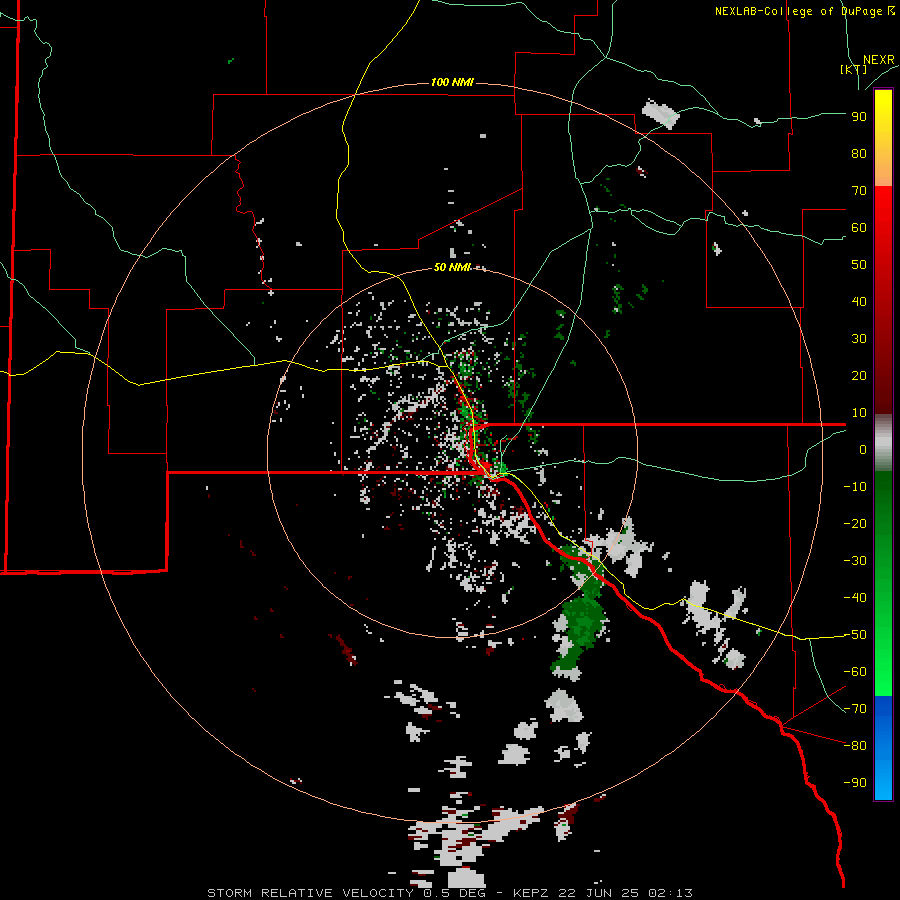Click the -20 knots scale label
The width and height of the screenshot is (900, 900).
tap(855, 523)
